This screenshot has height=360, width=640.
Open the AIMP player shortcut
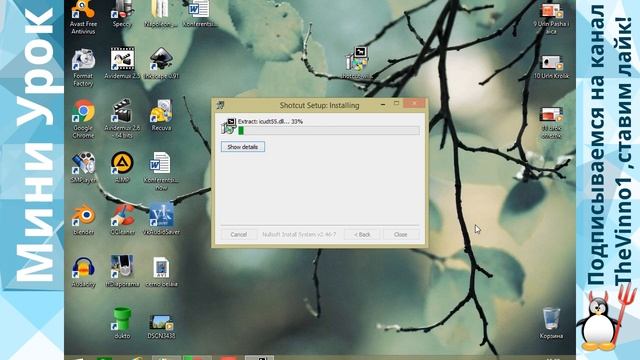pyautogui.click(x=122, y=167)
